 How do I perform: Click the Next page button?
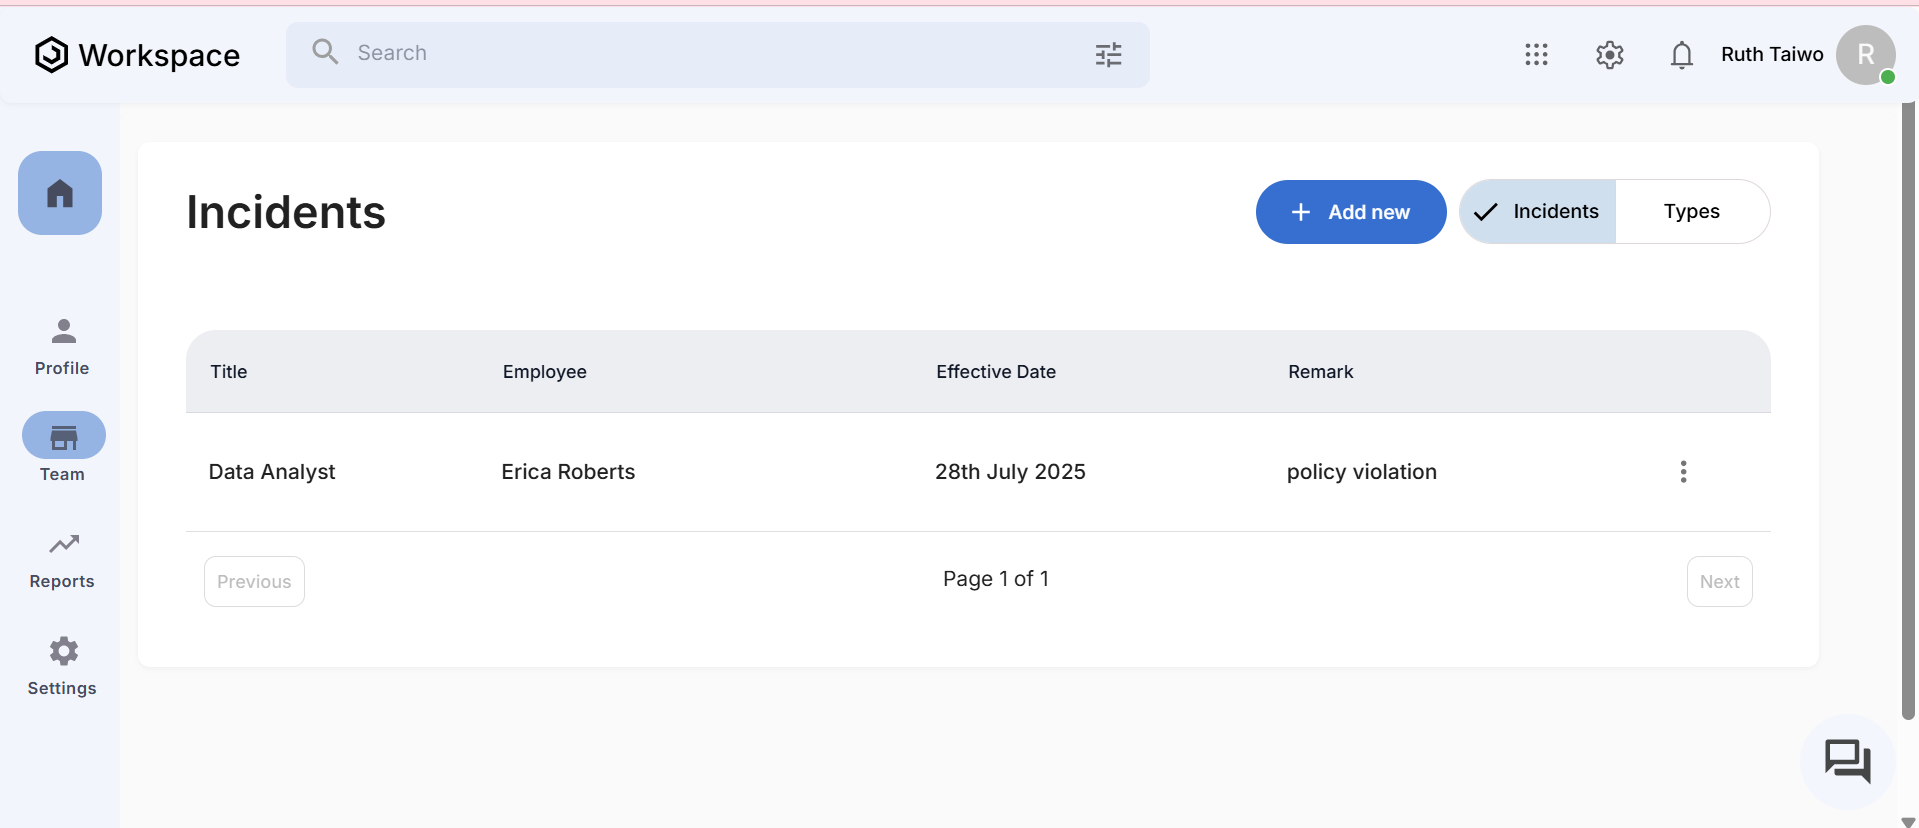tap(1719, 582)
